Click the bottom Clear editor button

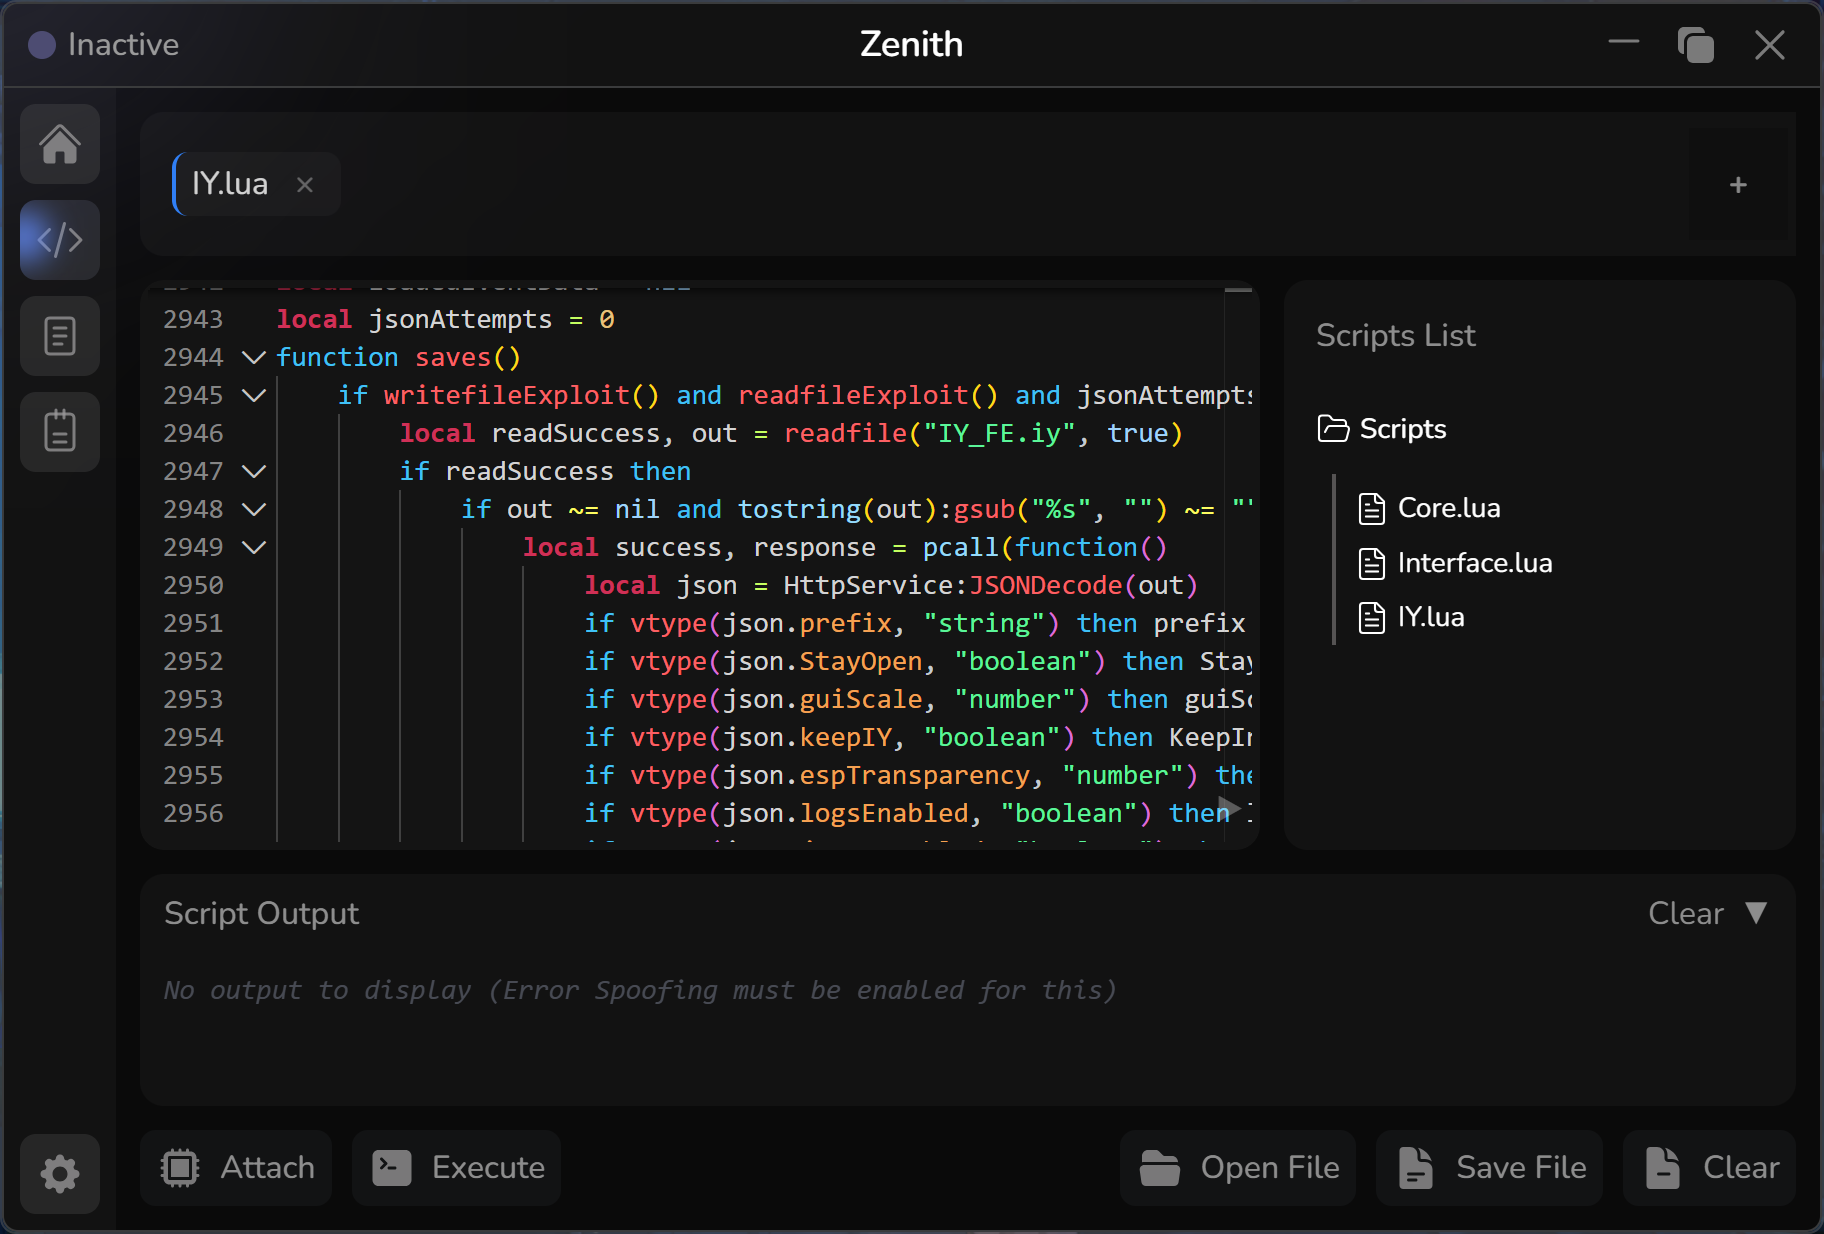pos(1709,1167)
